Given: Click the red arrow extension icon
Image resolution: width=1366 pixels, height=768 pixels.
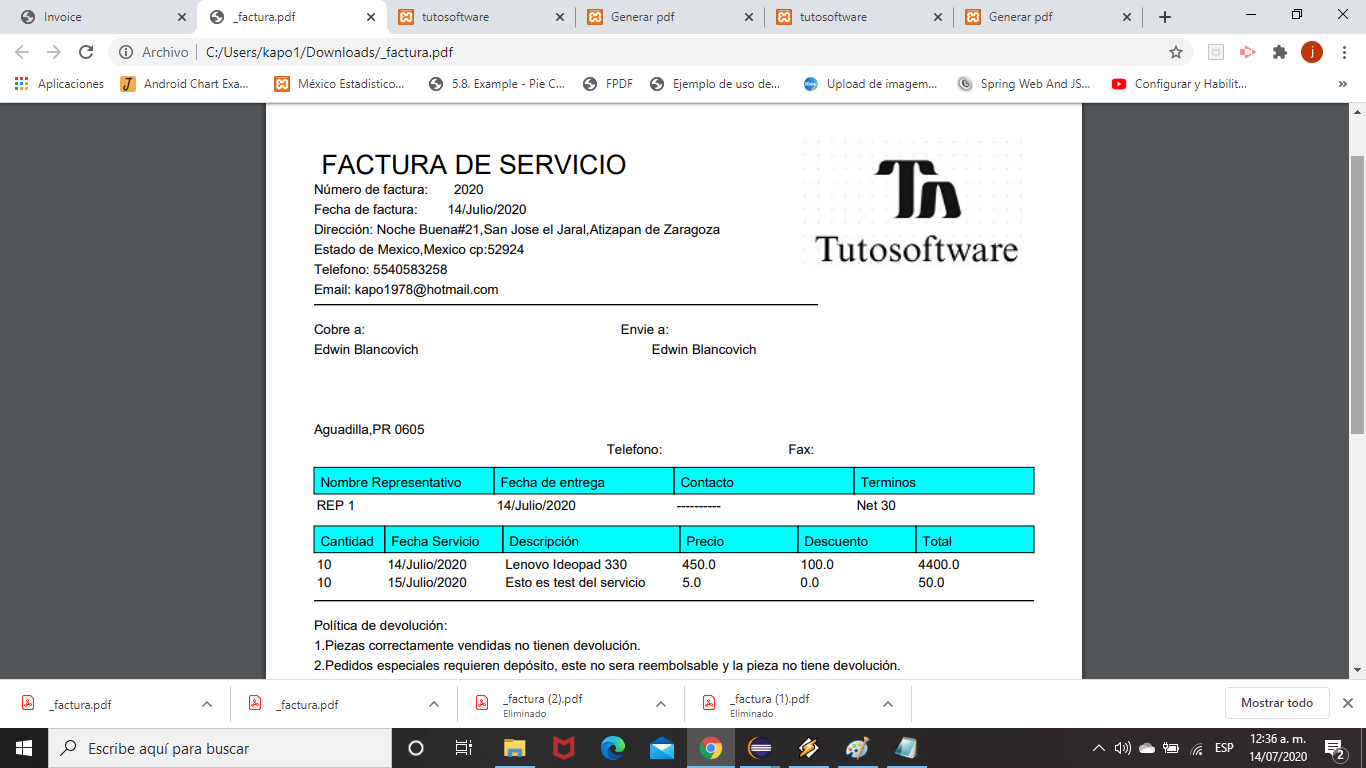Looking at the screenshot, I should (x=1247, y=52).
